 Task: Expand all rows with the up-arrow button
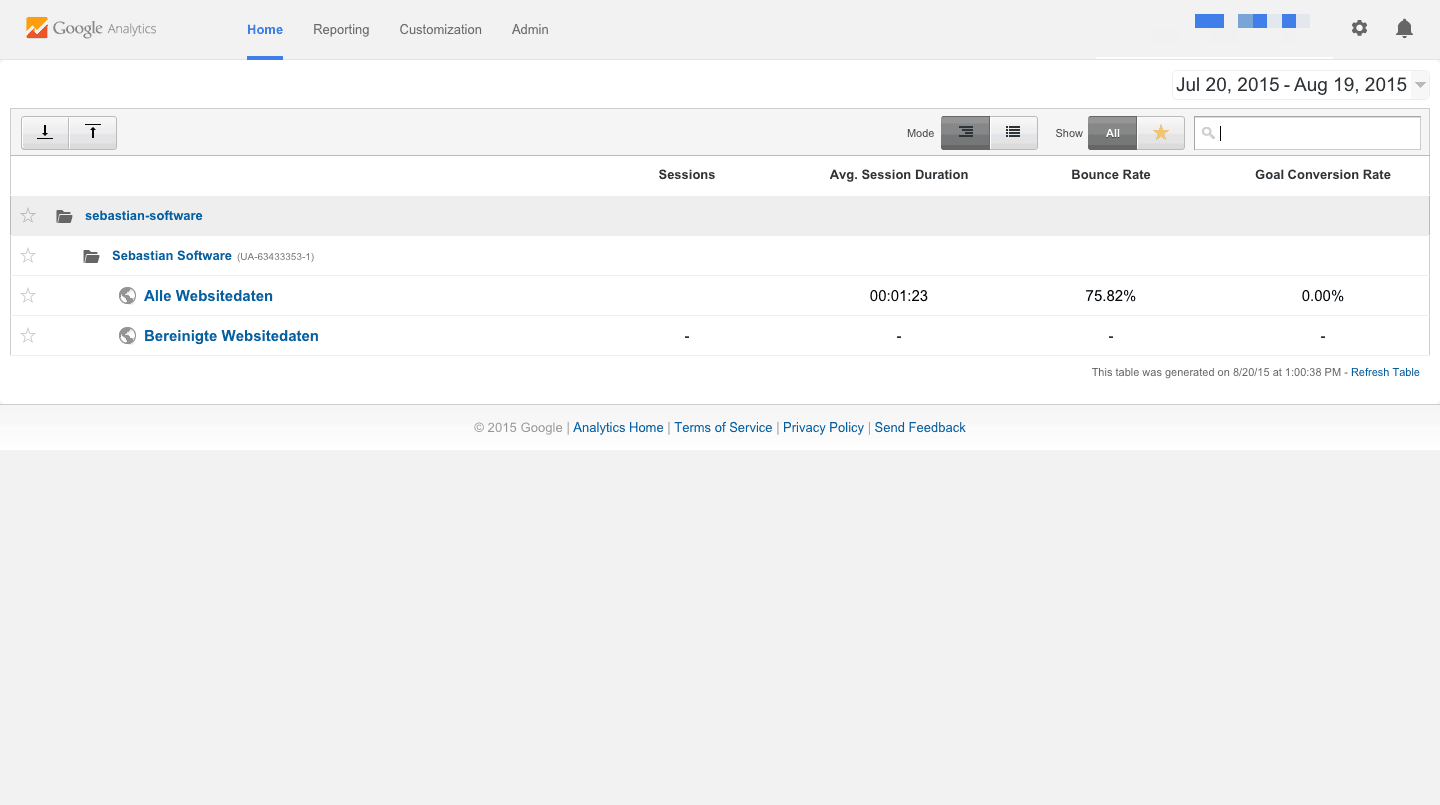pyautogui.click(x=93, y=132)
